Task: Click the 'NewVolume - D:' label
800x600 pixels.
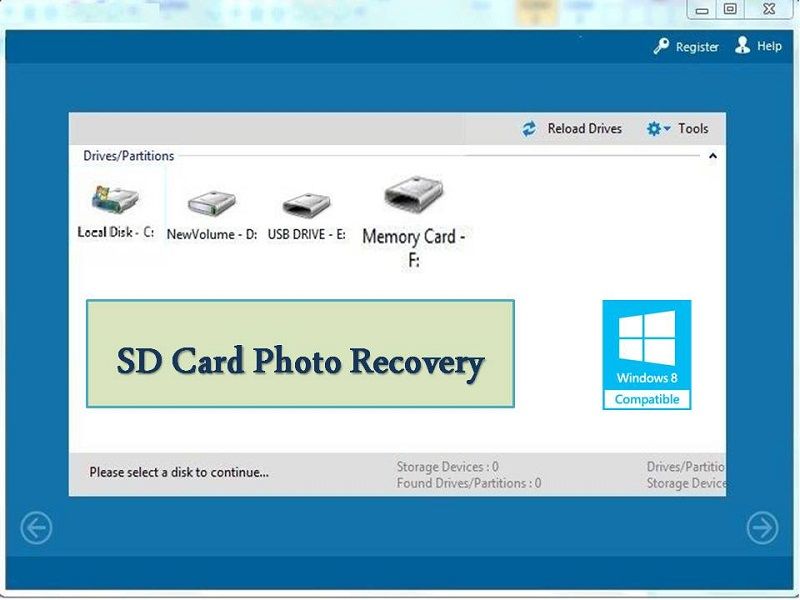Action: [212, 235]
